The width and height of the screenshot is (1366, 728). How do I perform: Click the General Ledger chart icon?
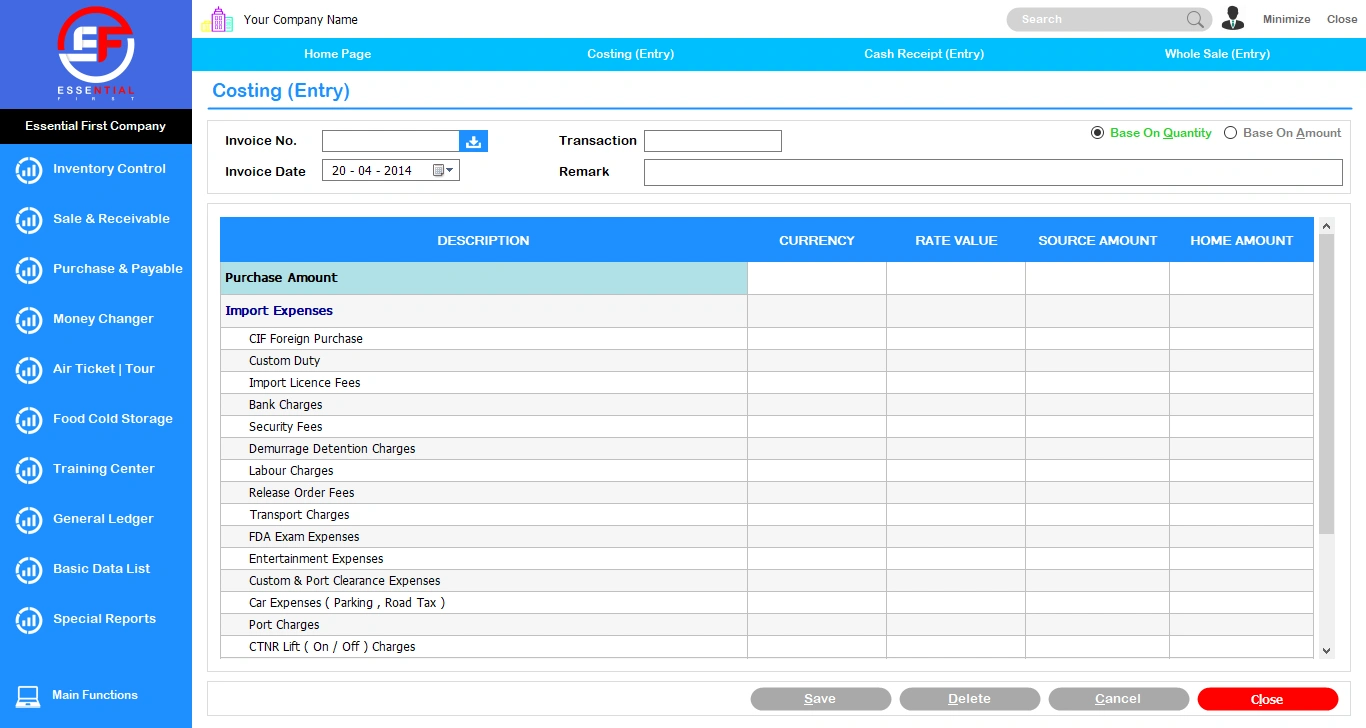click(29, 520)
